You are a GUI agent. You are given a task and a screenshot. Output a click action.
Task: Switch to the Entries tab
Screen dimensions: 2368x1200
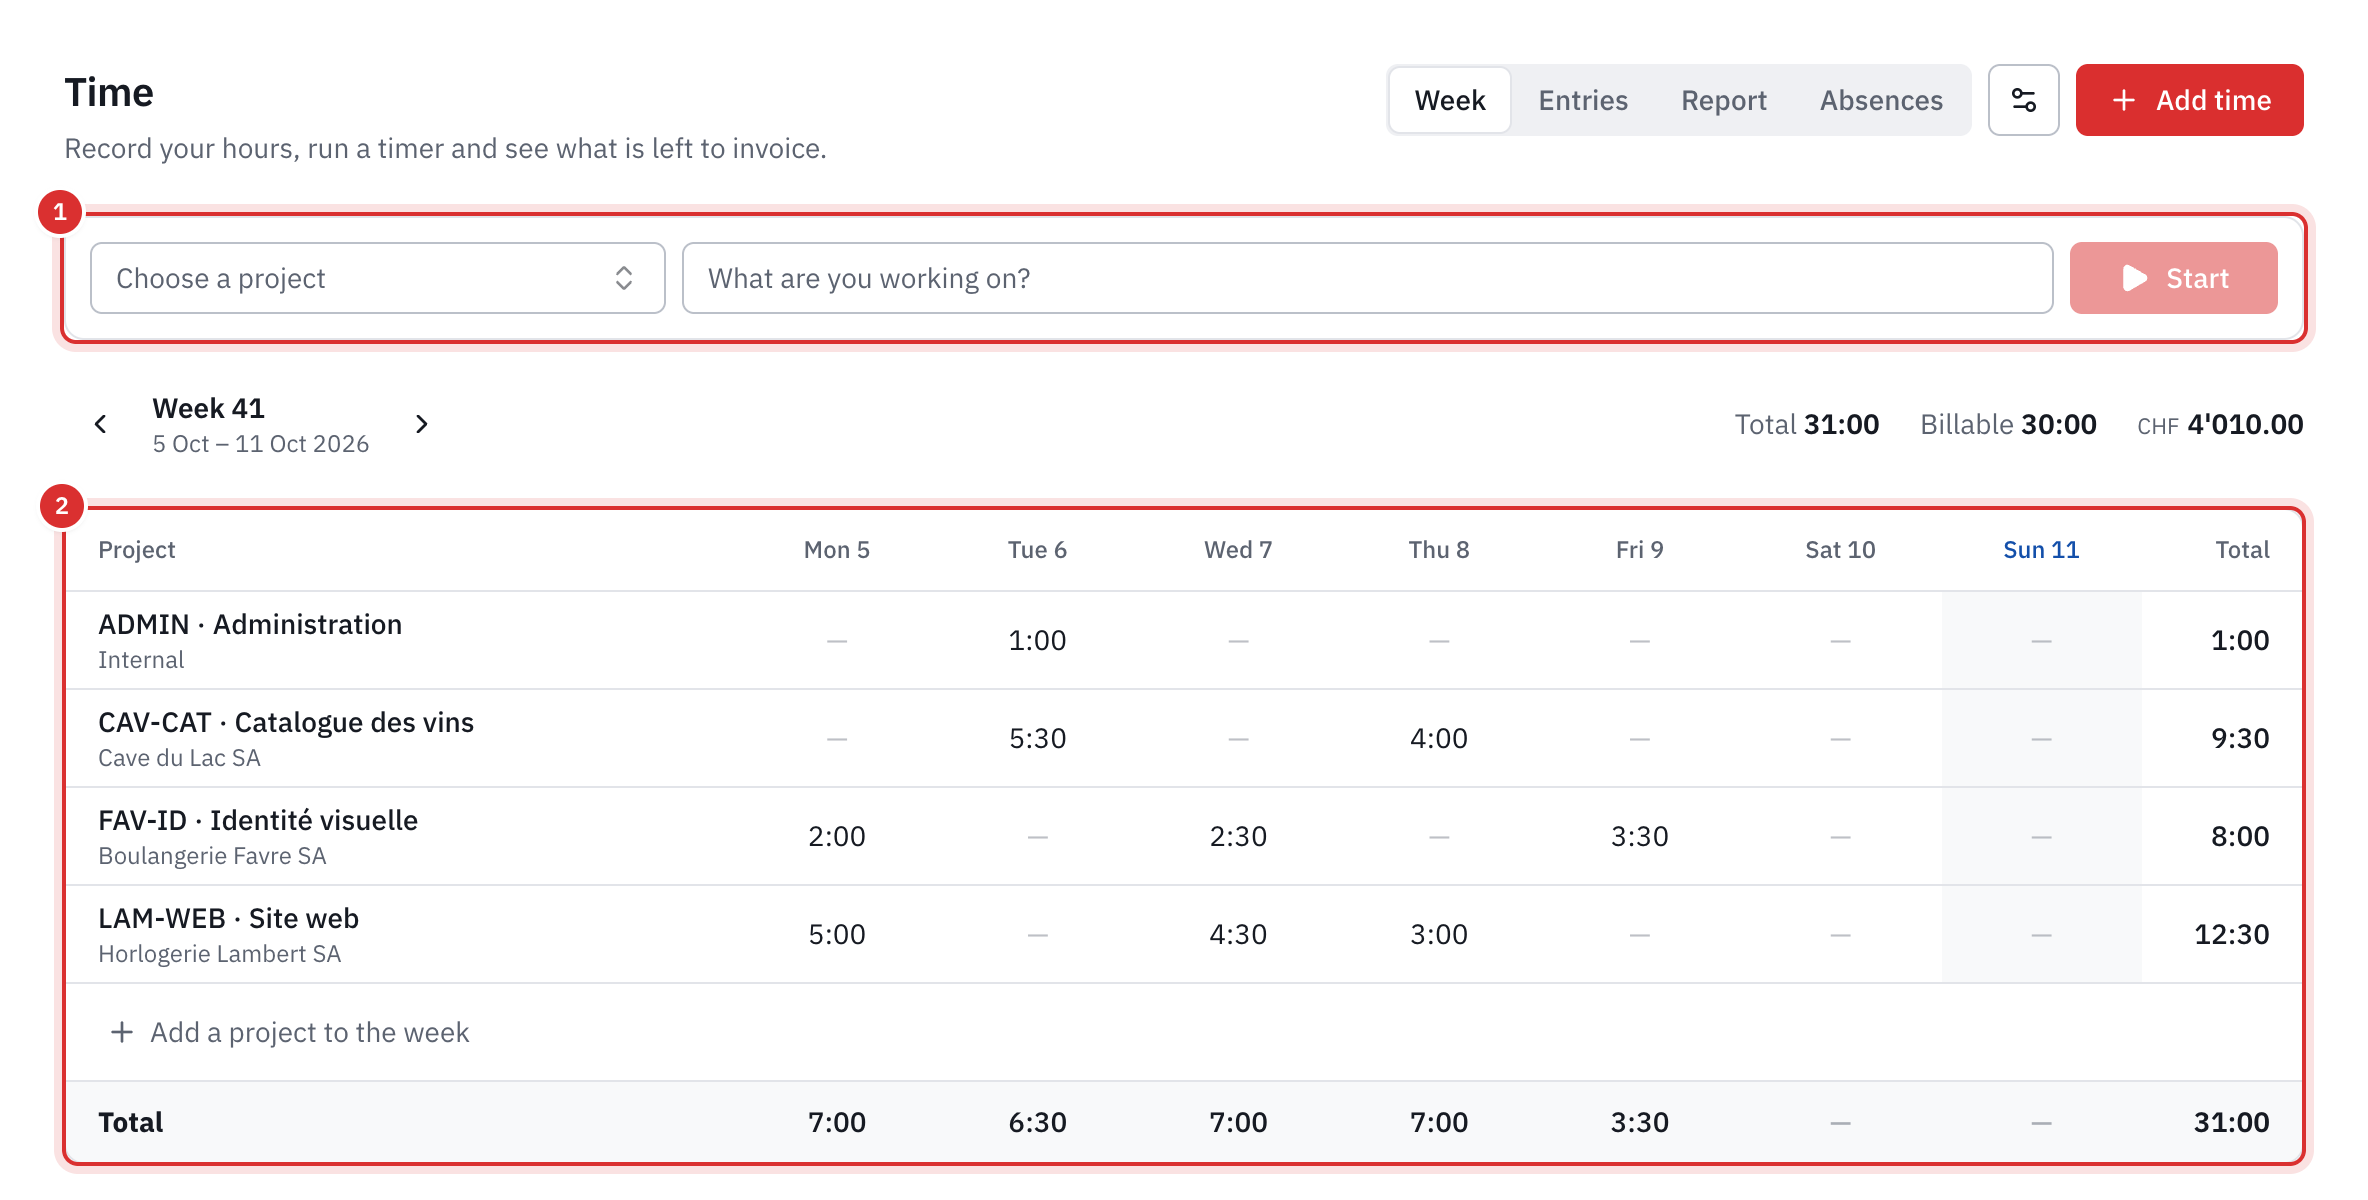1583,100
